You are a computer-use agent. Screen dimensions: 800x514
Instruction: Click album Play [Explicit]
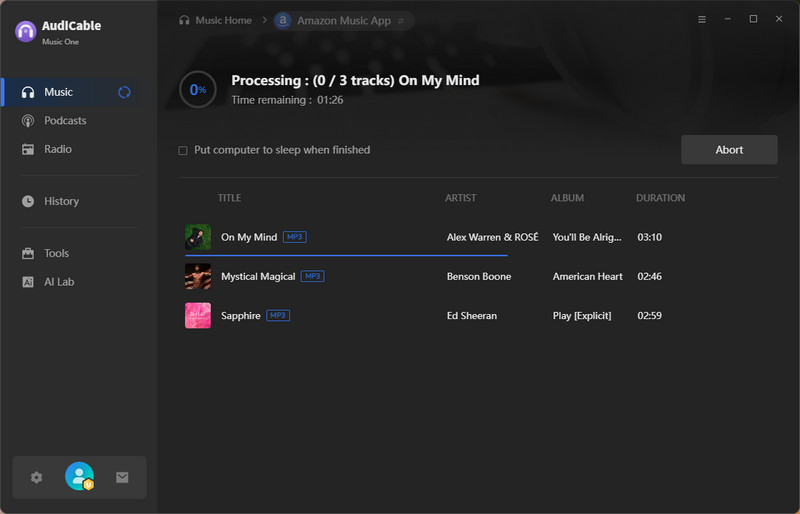coord(582,316)
